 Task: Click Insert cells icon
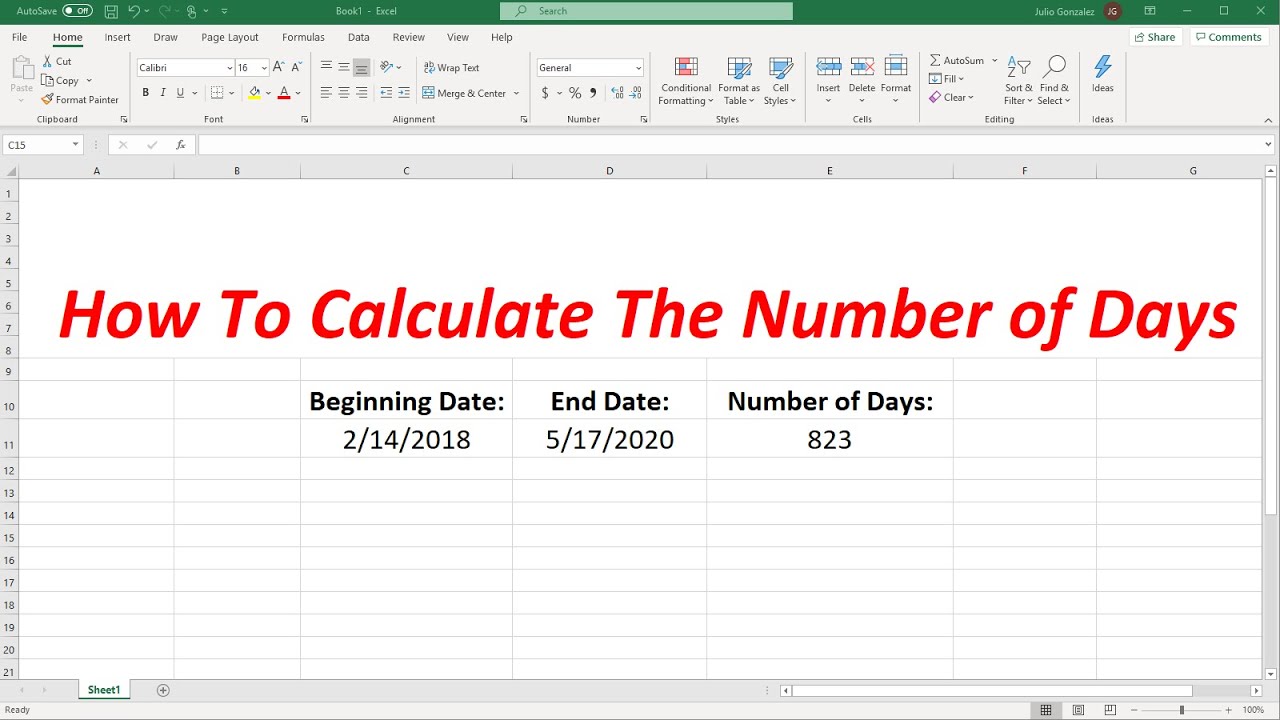click(828, 68)
